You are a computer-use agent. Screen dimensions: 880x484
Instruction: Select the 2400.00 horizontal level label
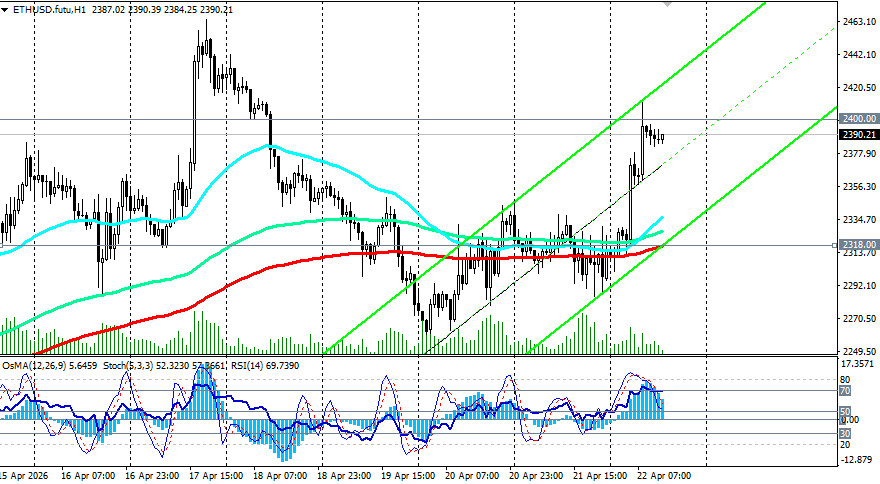click(x=859, y=118)
